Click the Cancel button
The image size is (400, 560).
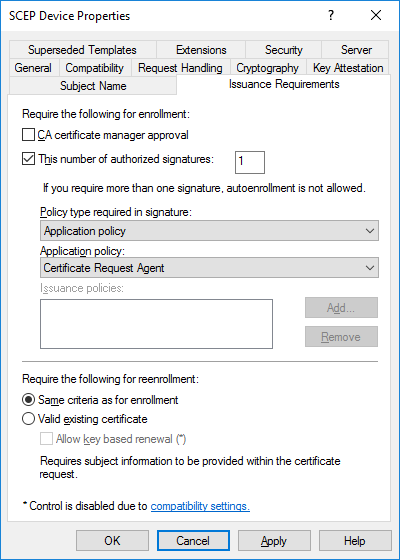[193, 541]
